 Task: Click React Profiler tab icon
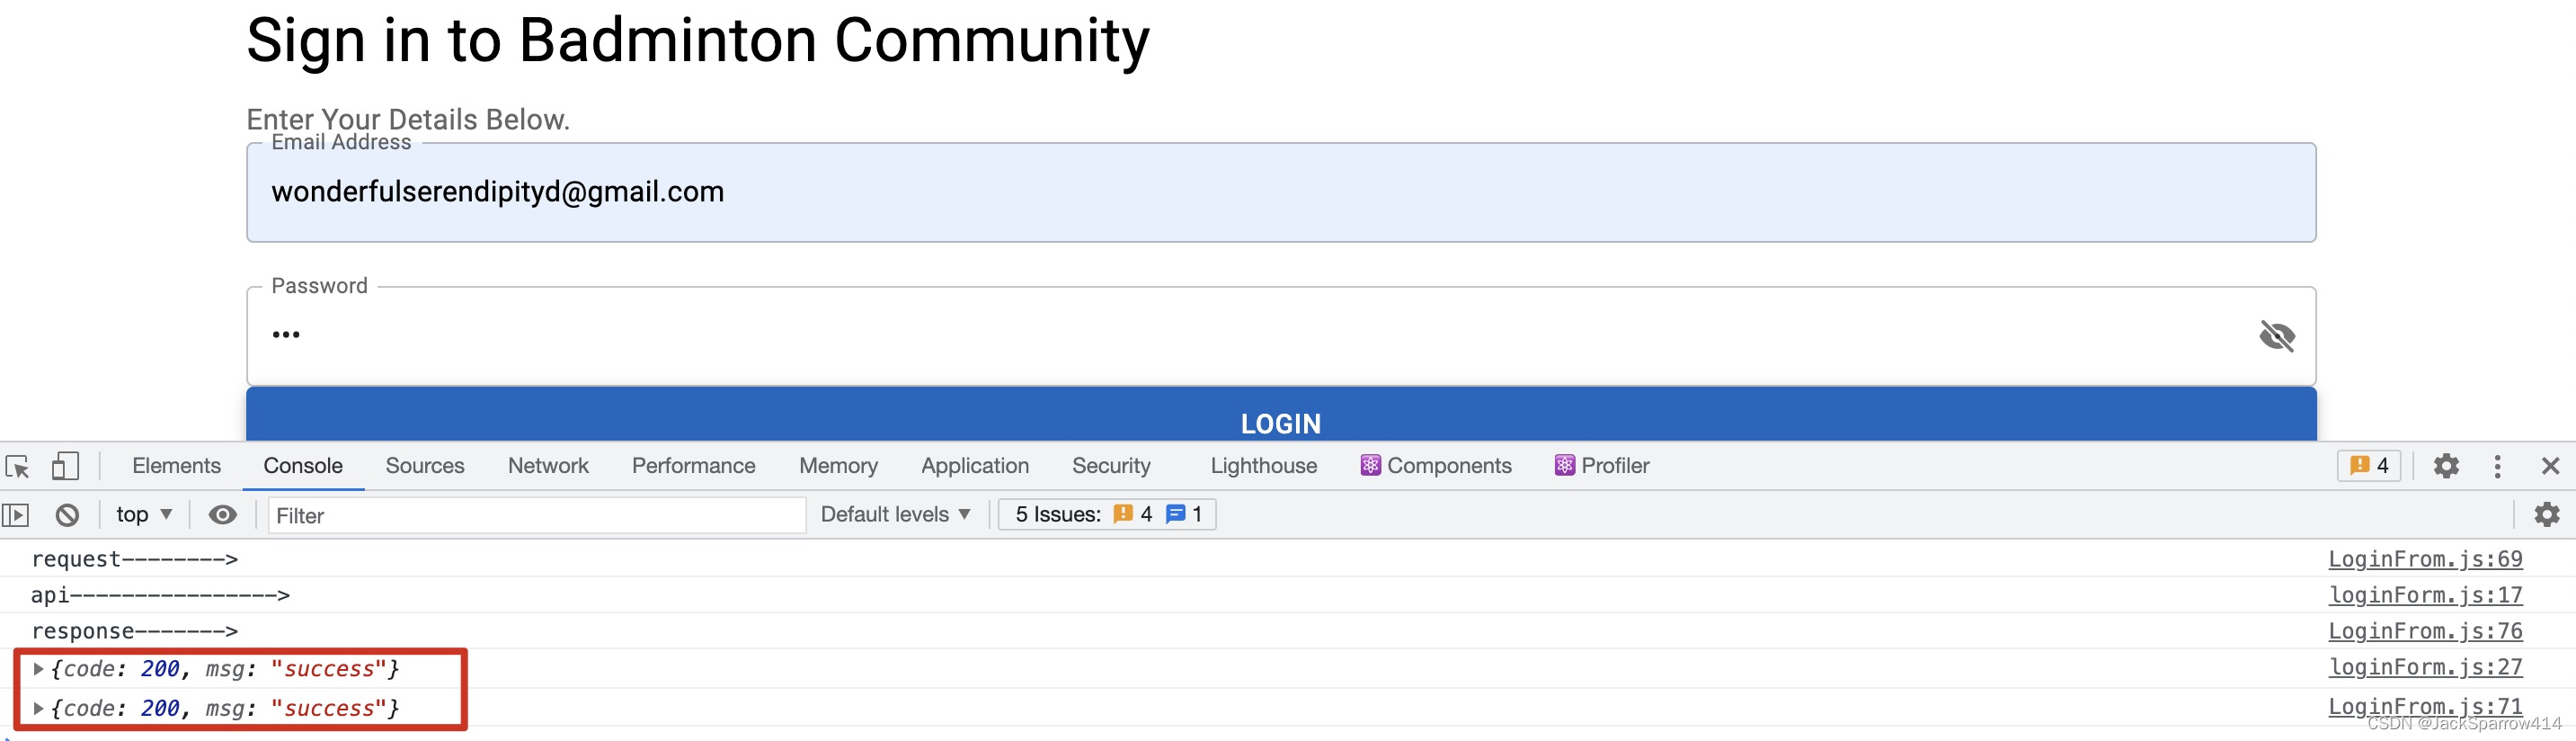point(1564,466)
